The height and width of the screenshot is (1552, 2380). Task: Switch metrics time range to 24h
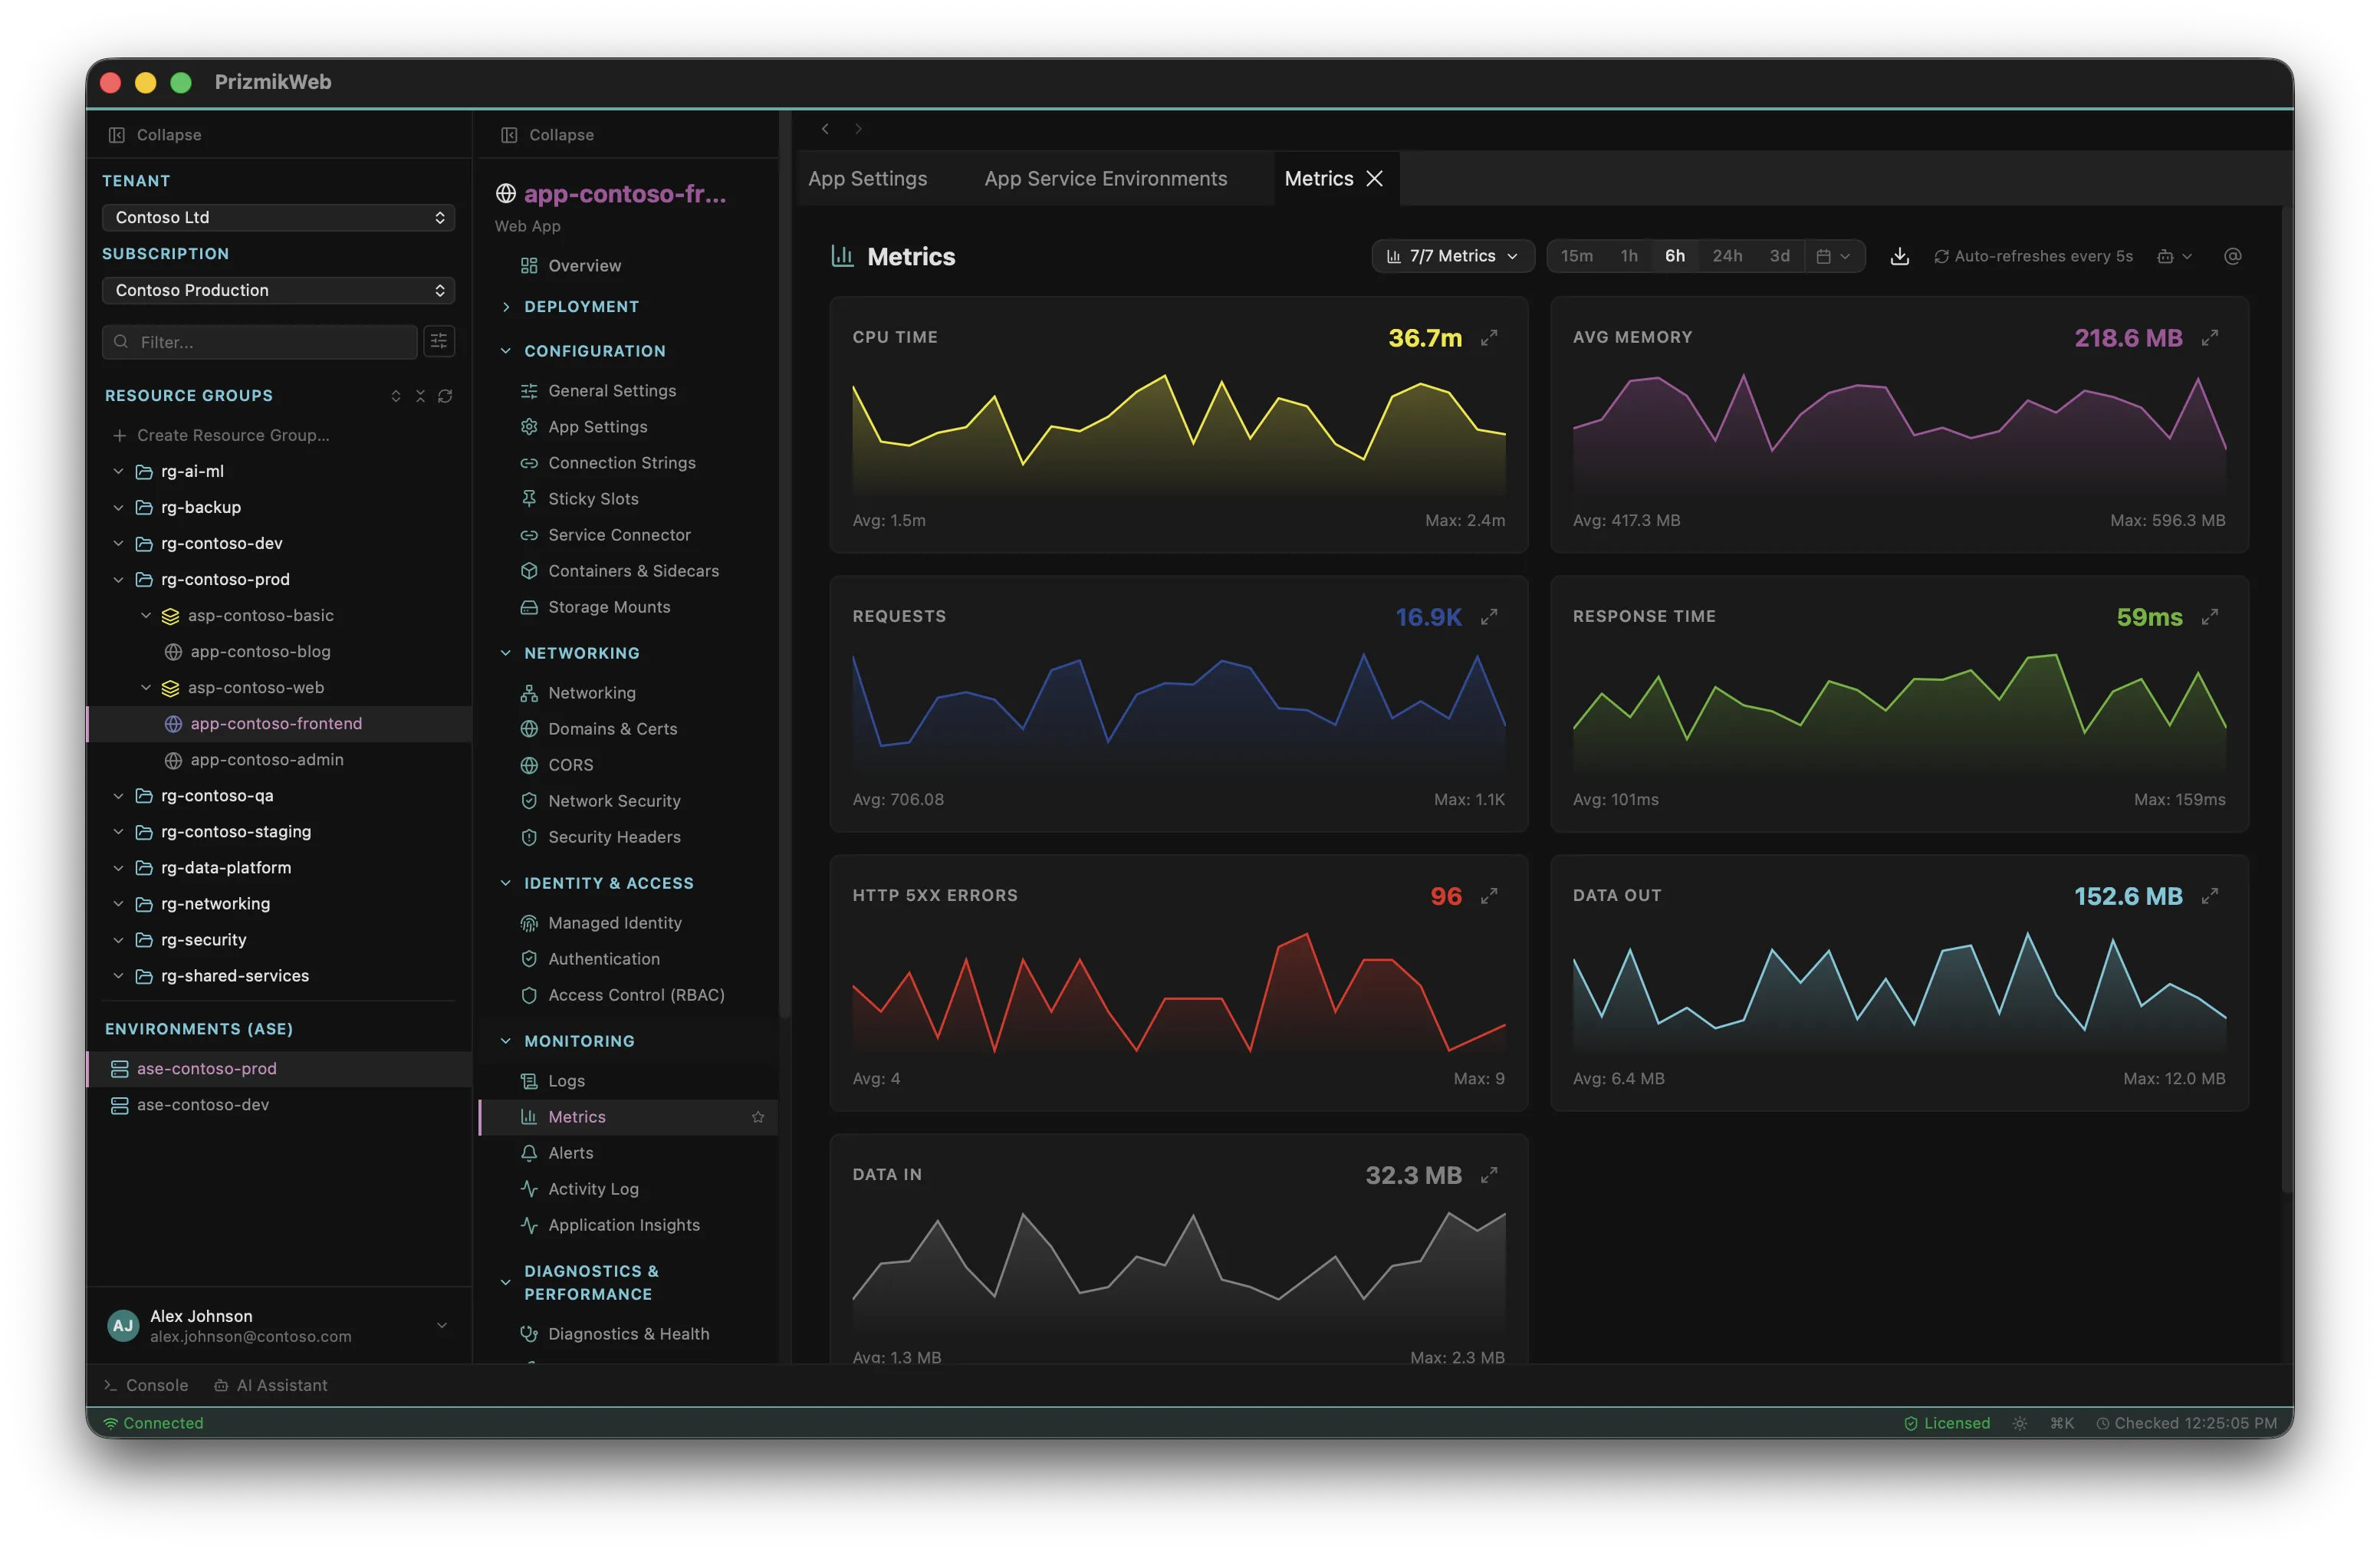(x=1727, y=255)
